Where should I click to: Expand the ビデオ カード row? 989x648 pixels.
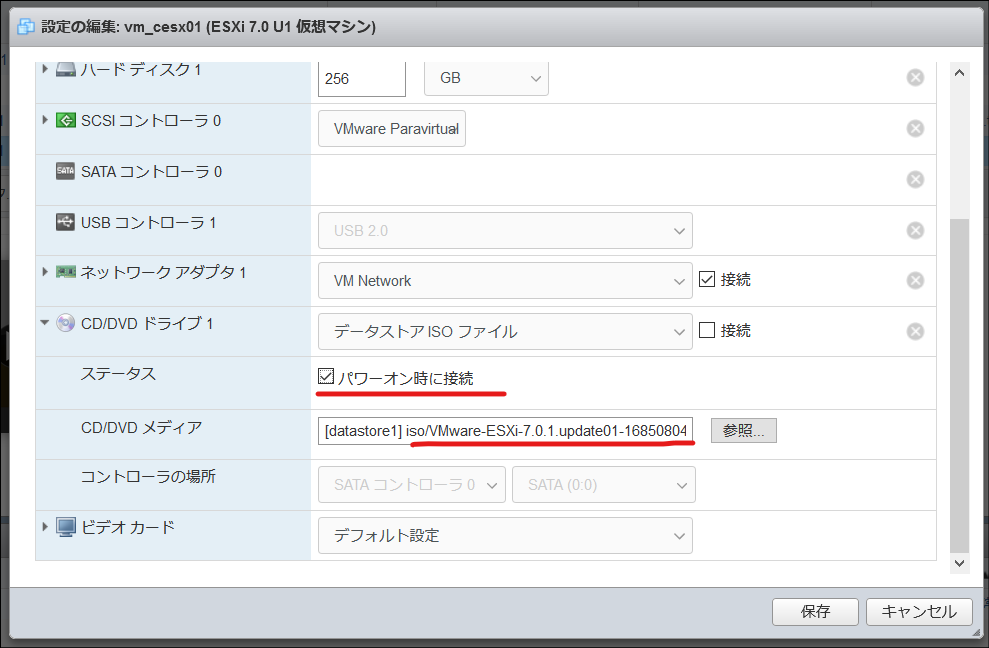click(45, 526)
